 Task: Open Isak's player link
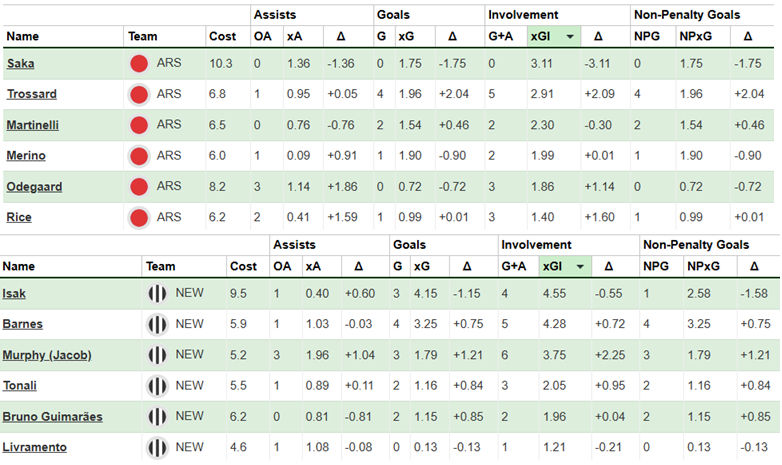[14, 294]
